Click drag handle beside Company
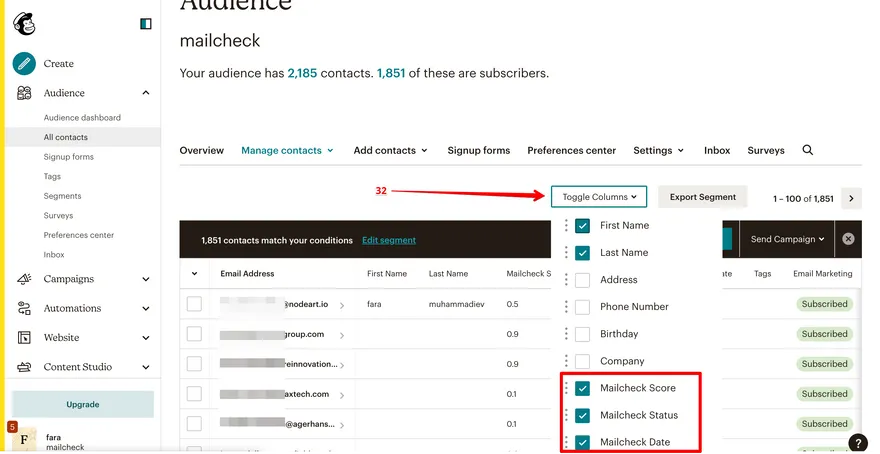Screen dimensions: 880x454 pyautogui.click(x=566, y=360)
